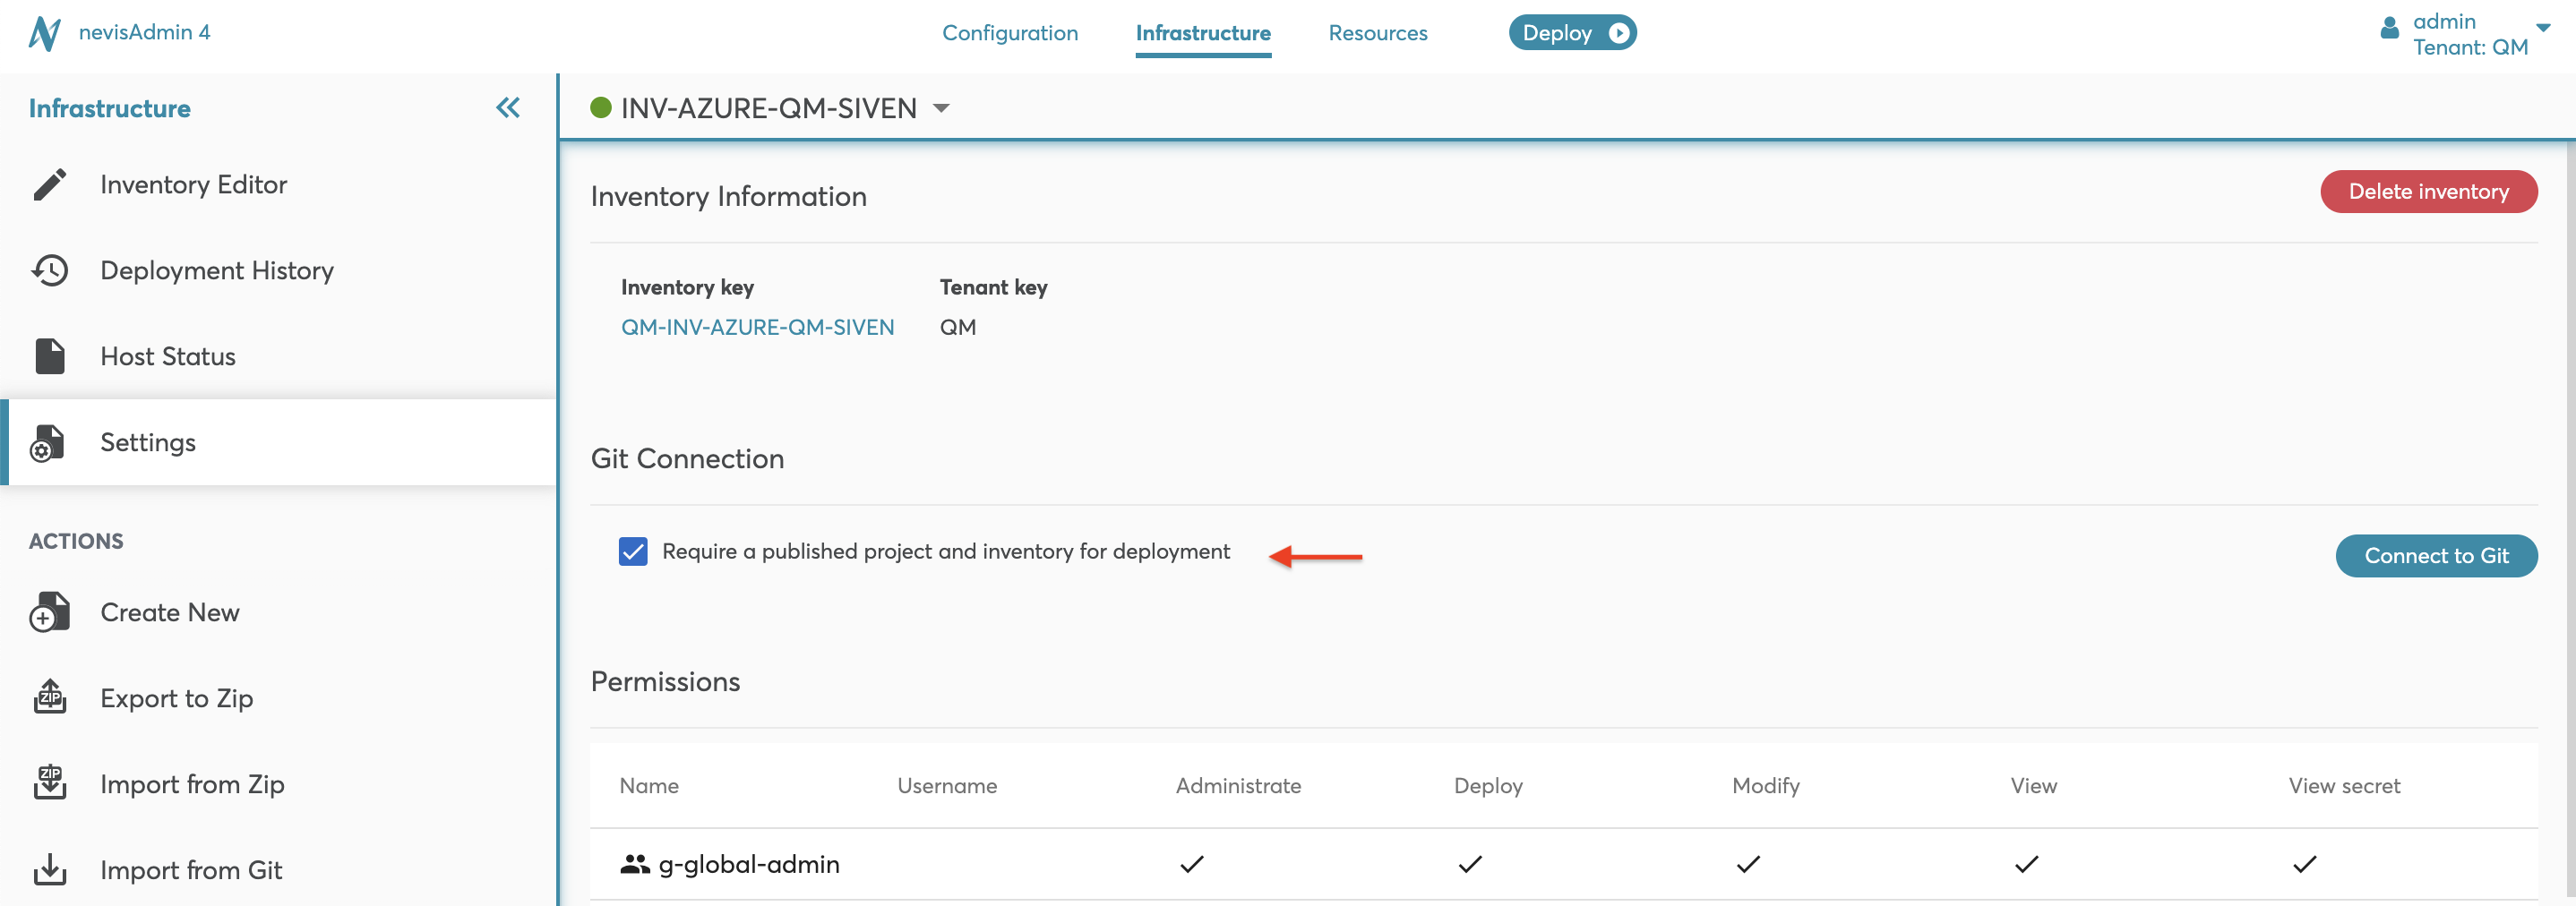Viewport: 2576px width, 906px height.
Task: Switch to the Resources tab
Action: click(1377, 33)
